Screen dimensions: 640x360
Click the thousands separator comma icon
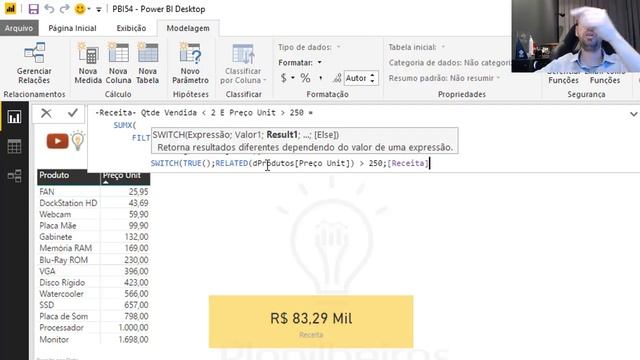pos(320,78)
